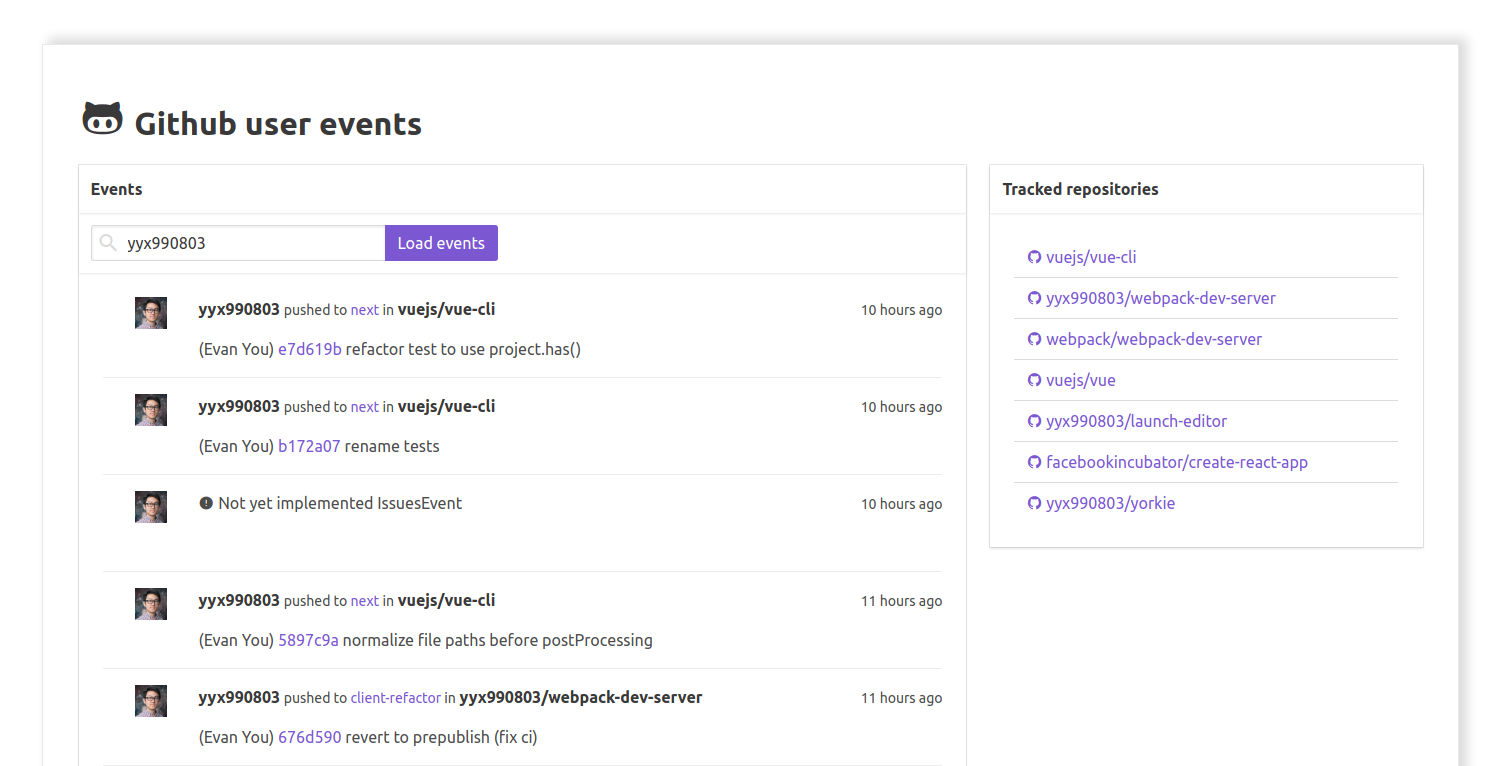Open vuejs/vue-cli in Tracked repositories
Image resolution: width=1505 pixels, height=766 pixels.
click(x=1091, y=257)
